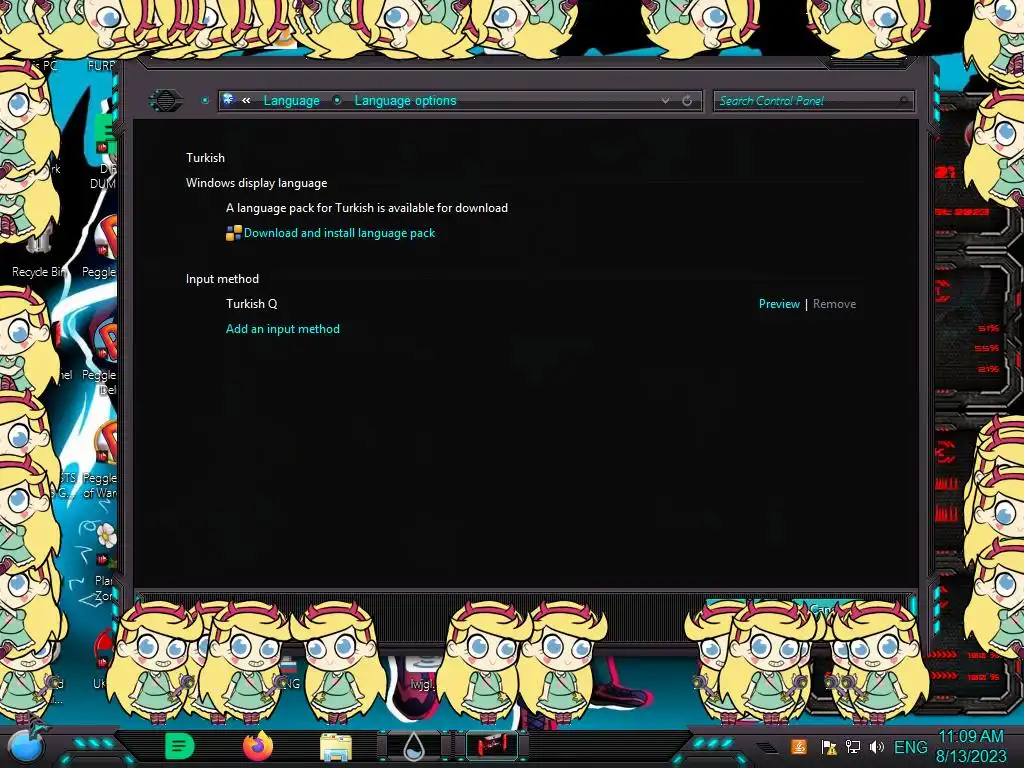Image resolution: width=1024 pixels, height=768 pixels.
Task: Click the search magnifier icon
Action: 904,101
